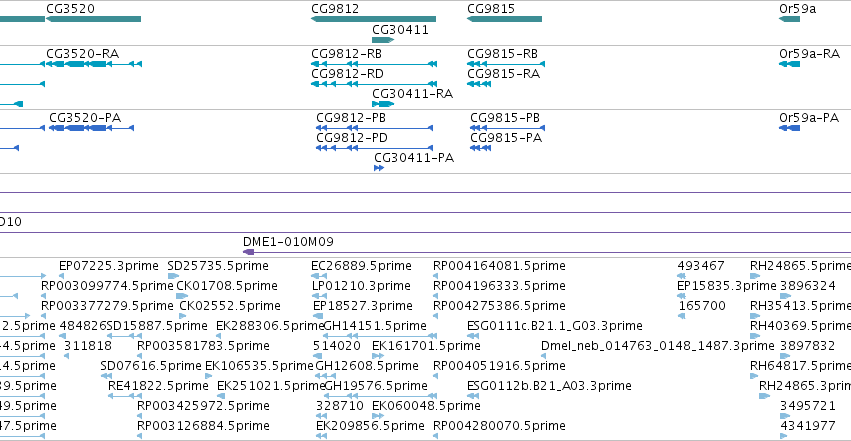The image size is (851, 441).
Task: Select the CG3520 gene bar
Action: 93,19
